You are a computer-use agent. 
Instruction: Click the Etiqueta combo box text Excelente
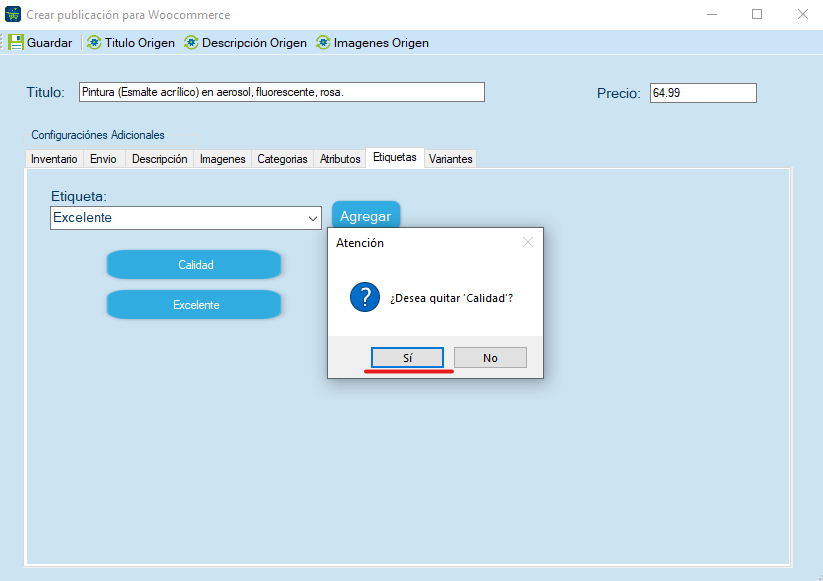[x=82, y=218]
